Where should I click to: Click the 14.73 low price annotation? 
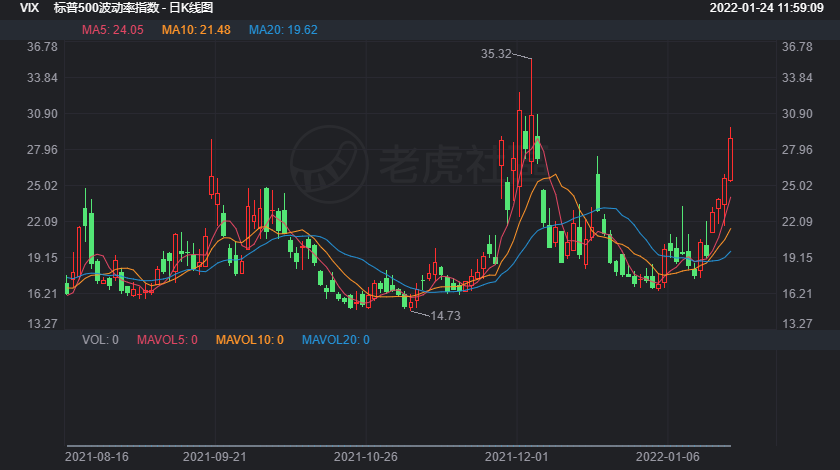click(x=445, y=316)
